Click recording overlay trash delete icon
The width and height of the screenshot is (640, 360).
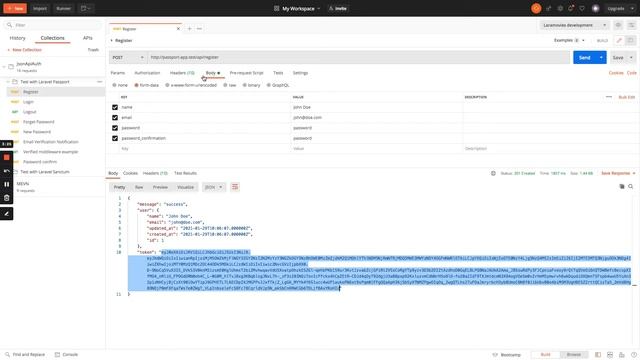click(x=7, y=198)
